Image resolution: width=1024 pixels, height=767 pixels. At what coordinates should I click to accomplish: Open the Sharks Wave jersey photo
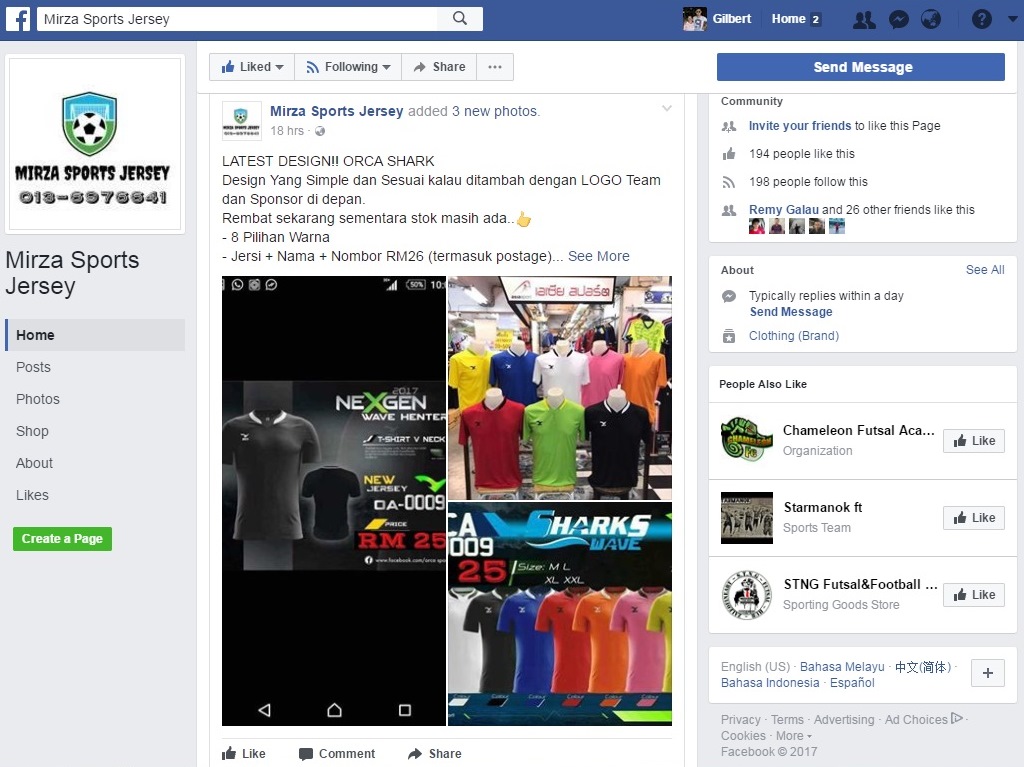560,614
